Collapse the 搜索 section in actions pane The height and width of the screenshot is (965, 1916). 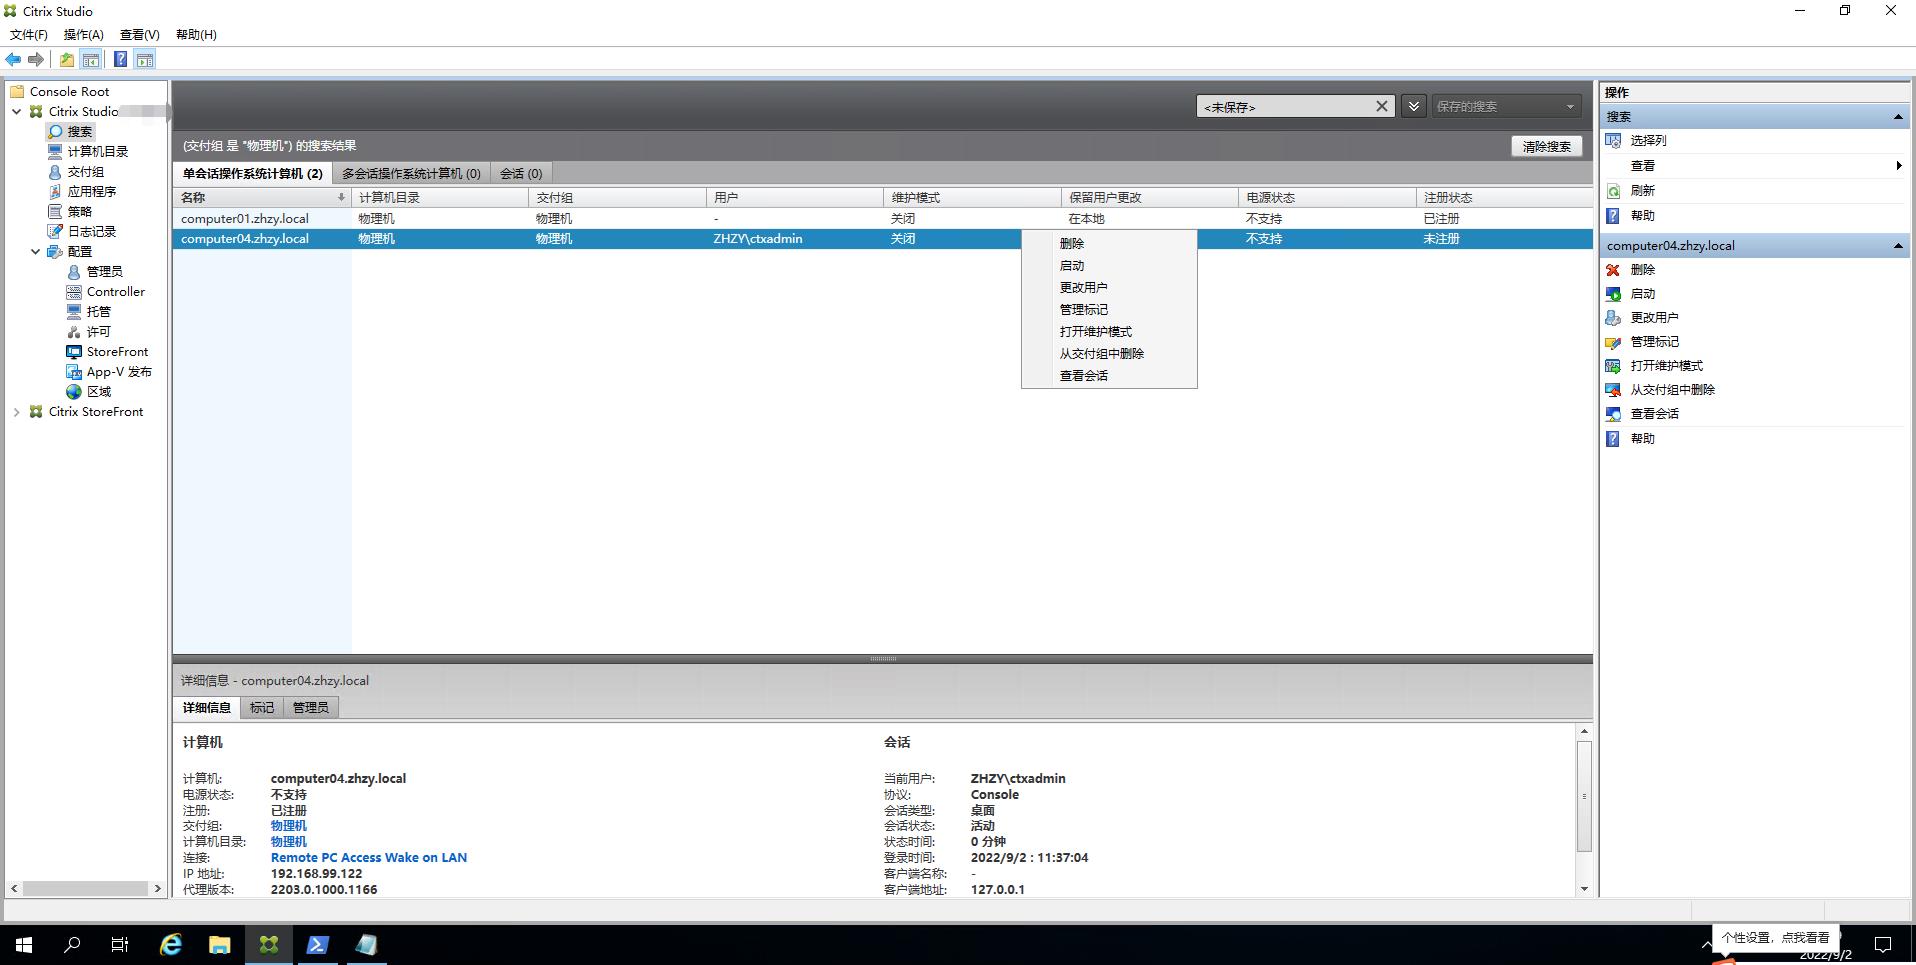[1898, 117]
